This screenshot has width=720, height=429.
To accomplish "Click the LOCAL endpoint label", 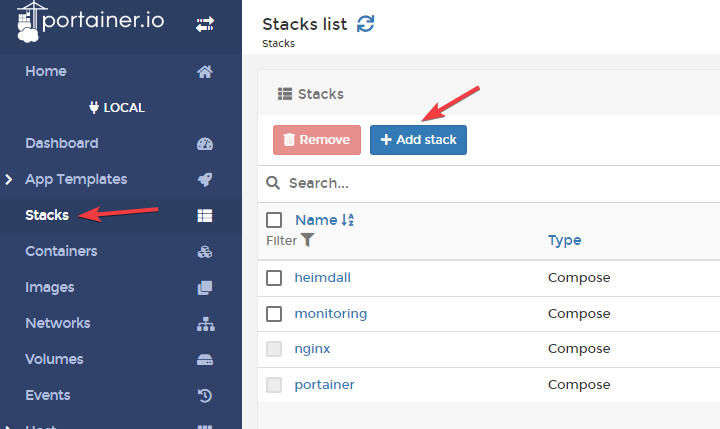I will pyautogui.click(x=124, y=107).
